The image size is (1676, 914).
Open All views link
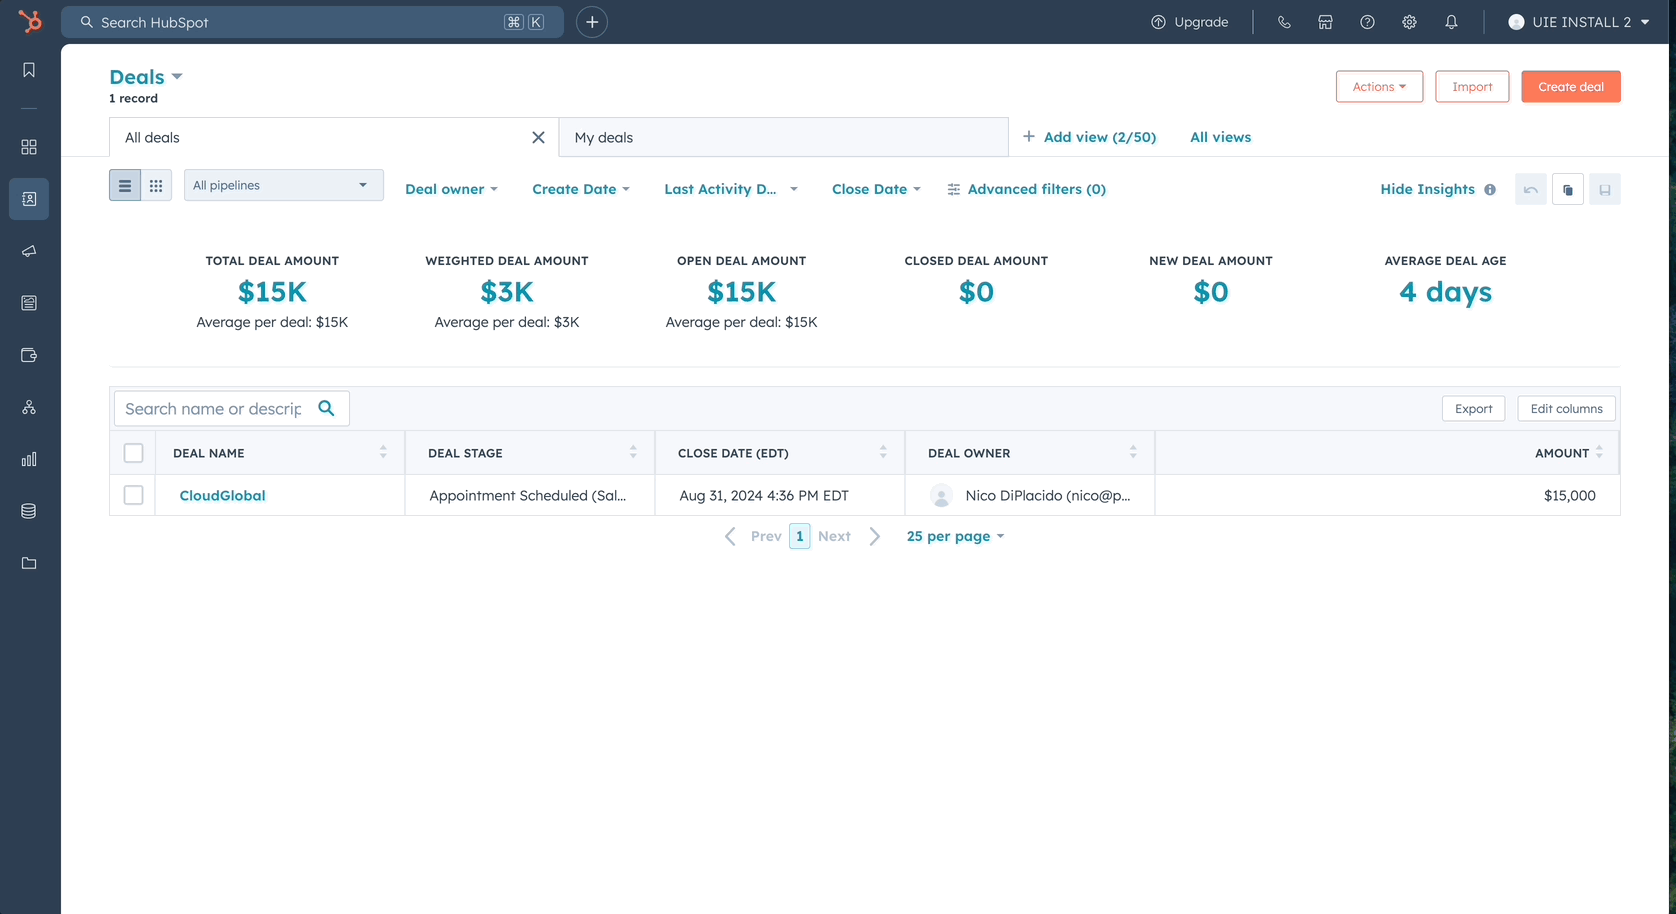coord(1220,137)
